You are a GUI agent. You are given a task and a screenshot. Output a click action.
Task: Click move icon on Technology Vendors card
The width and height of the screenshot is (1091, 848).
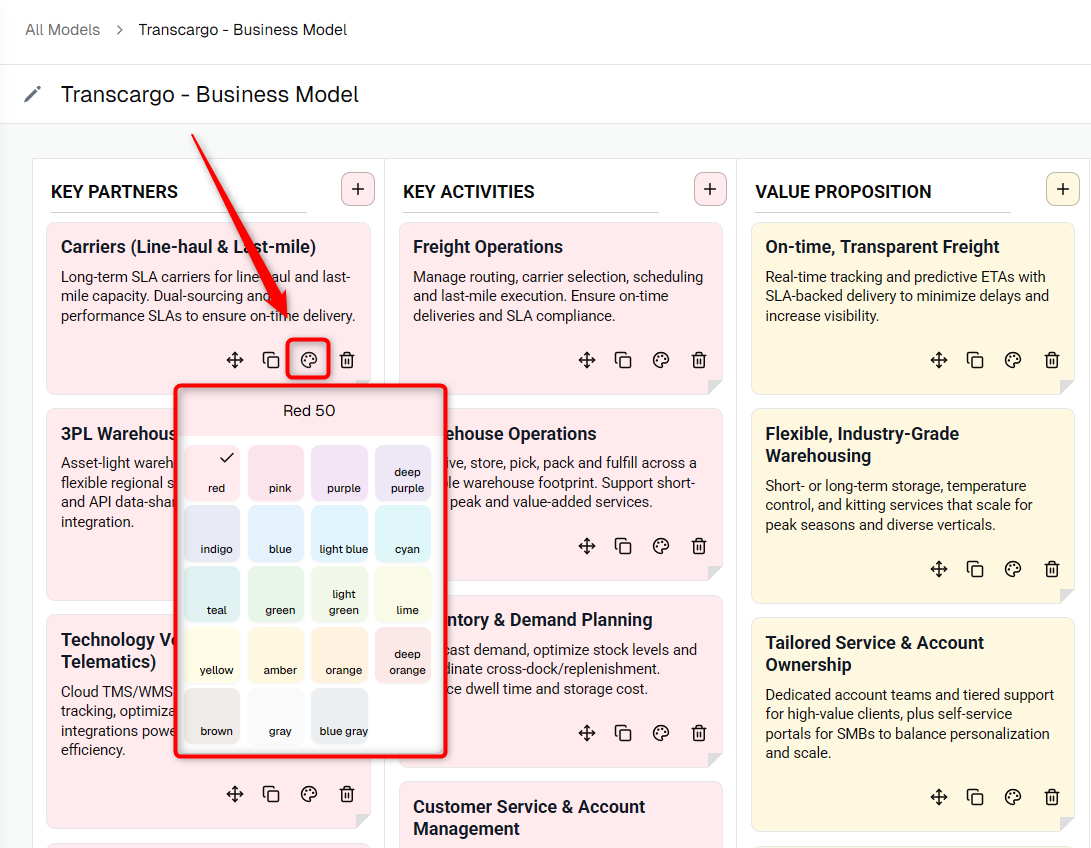click(x=235, y=794)
